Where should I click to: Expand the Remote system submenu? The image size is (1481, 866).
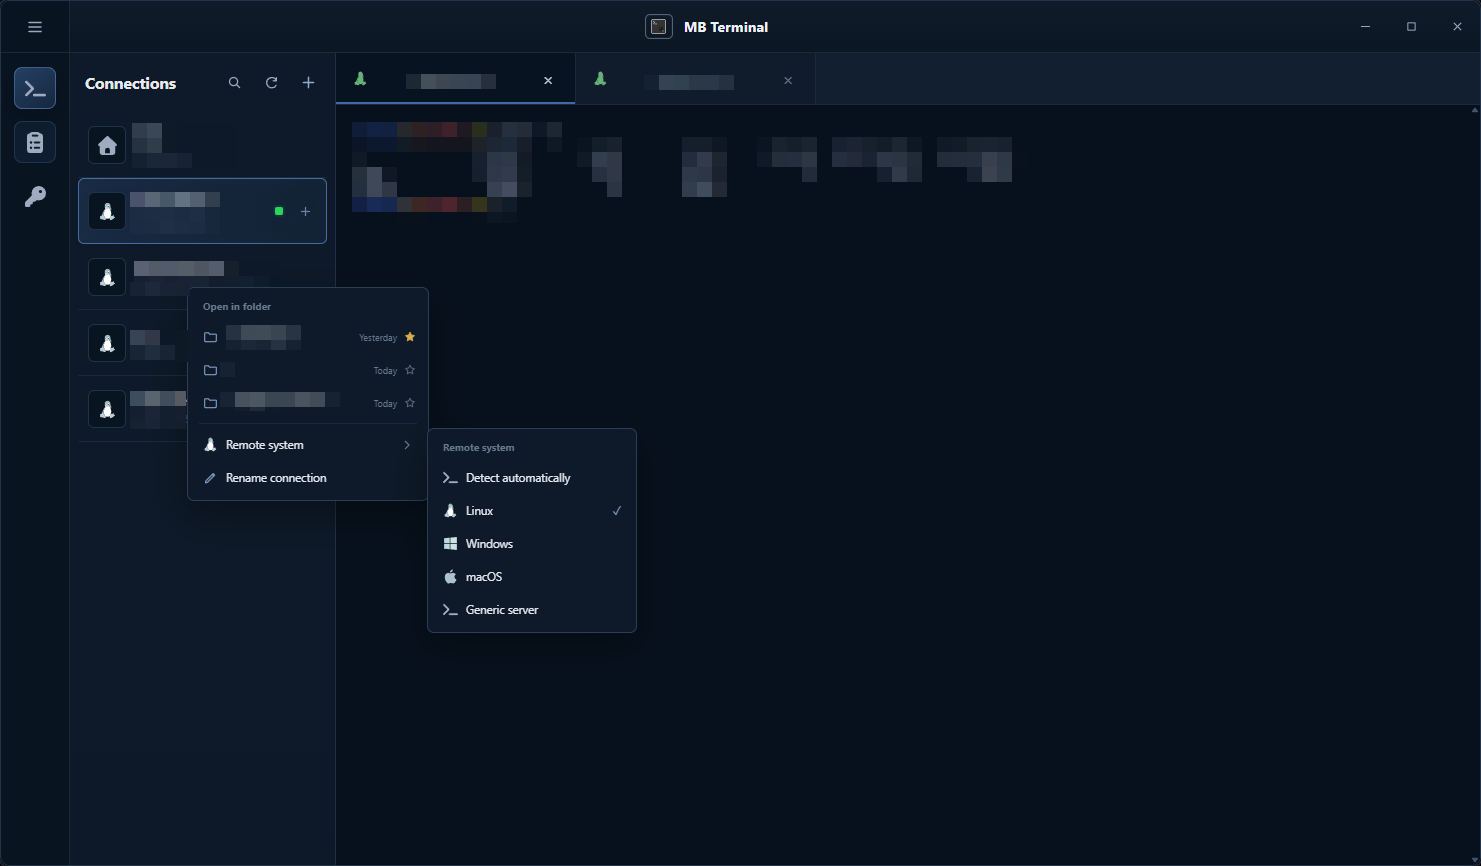point(308,445)
